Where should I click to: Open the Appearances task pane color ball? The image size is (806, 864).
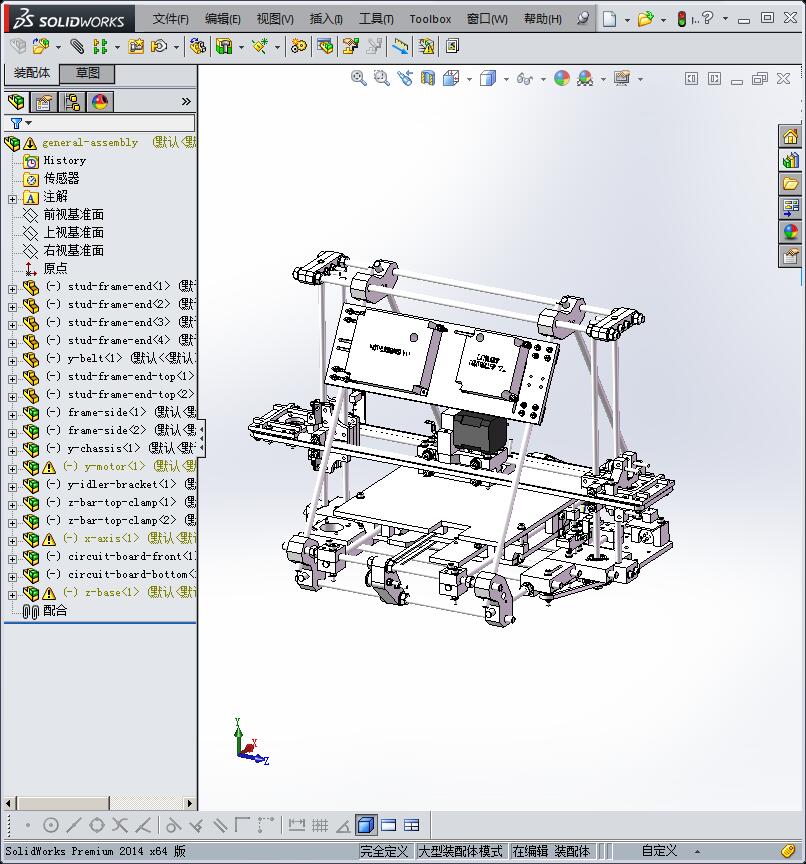(x=790, y=232)
